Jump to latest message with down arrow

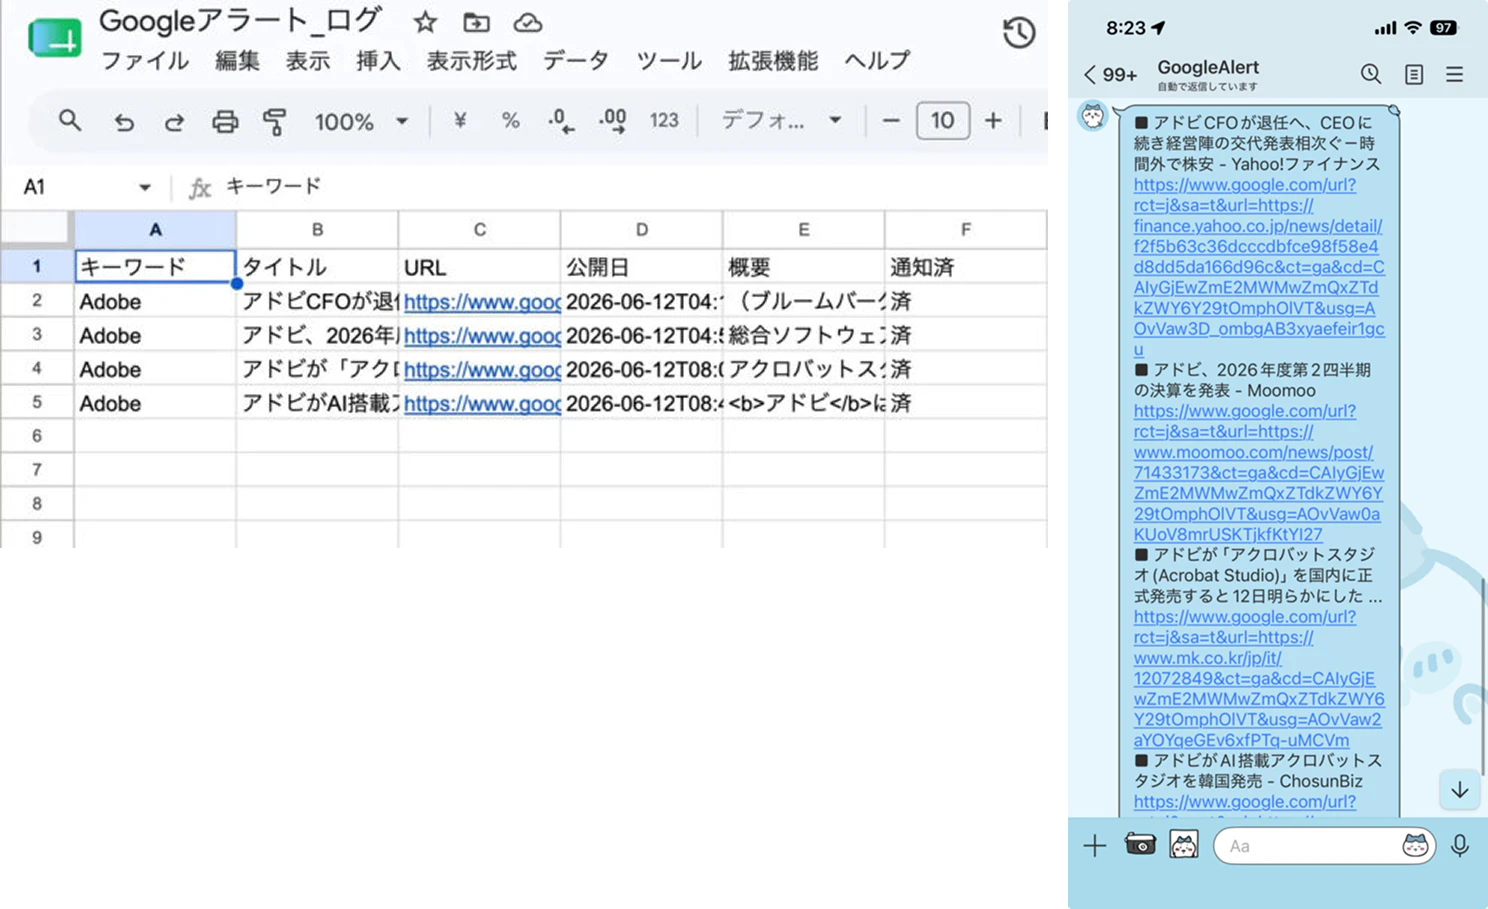point(1460,789)
